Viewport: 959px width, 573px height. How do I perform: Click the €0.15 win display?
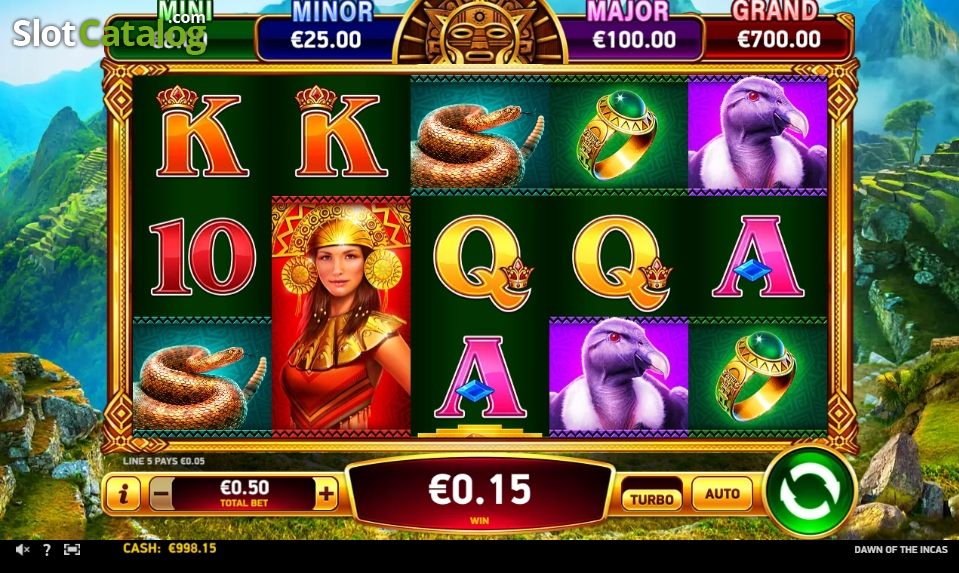tap(480, 495)
